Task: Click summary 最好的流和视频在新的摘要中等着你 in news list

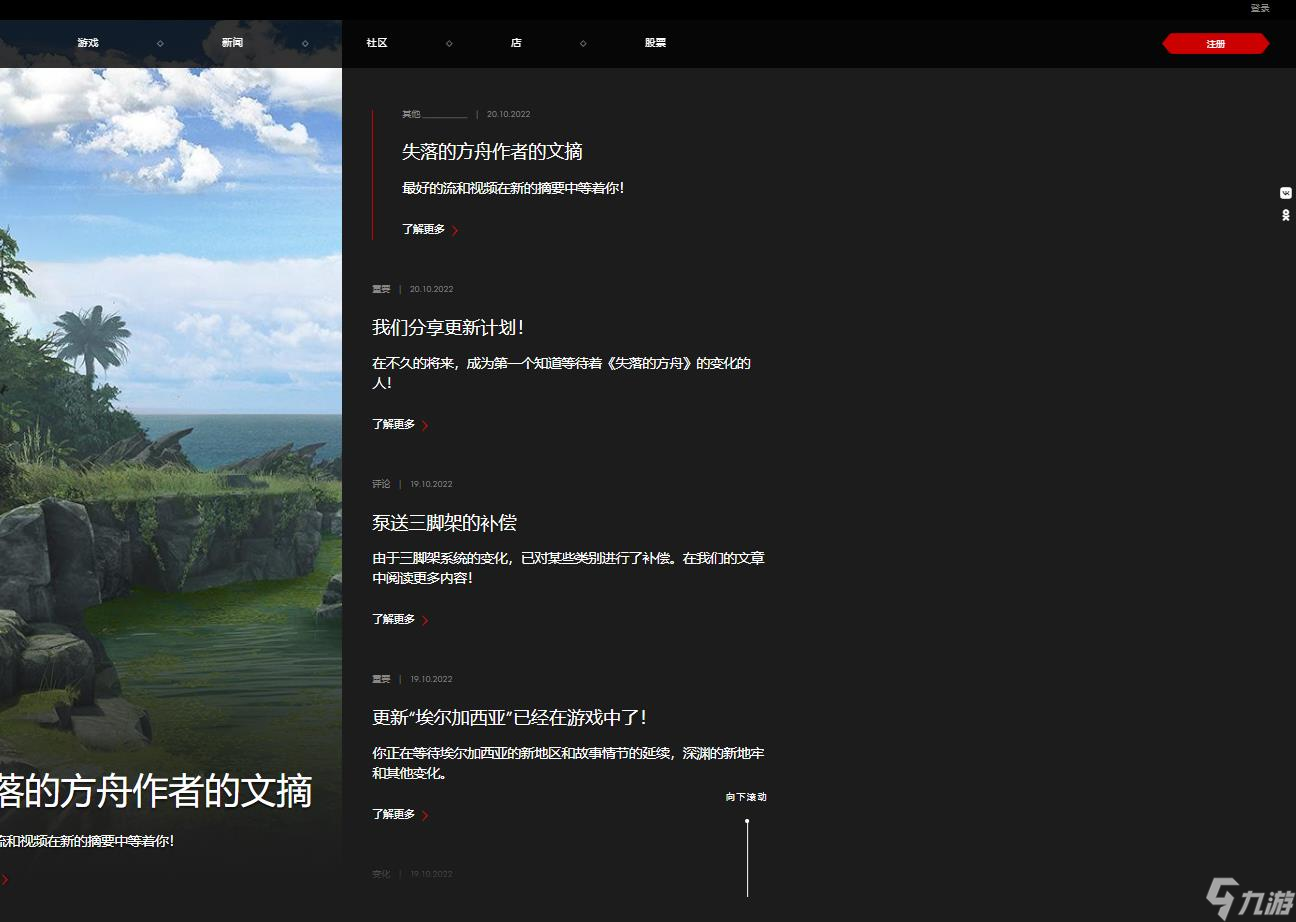Action: [513, 188]
